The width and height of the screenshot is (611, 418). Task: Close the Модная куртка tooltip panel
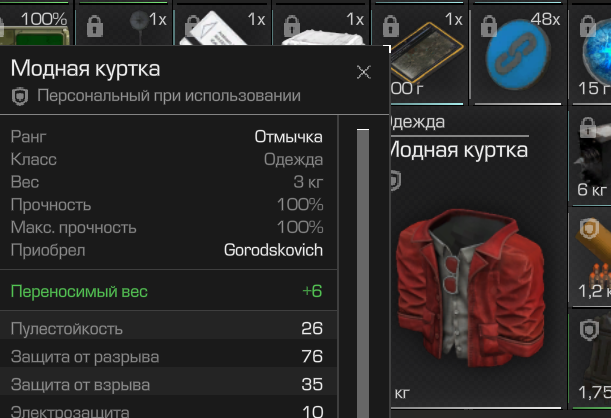tap(364, 72)
